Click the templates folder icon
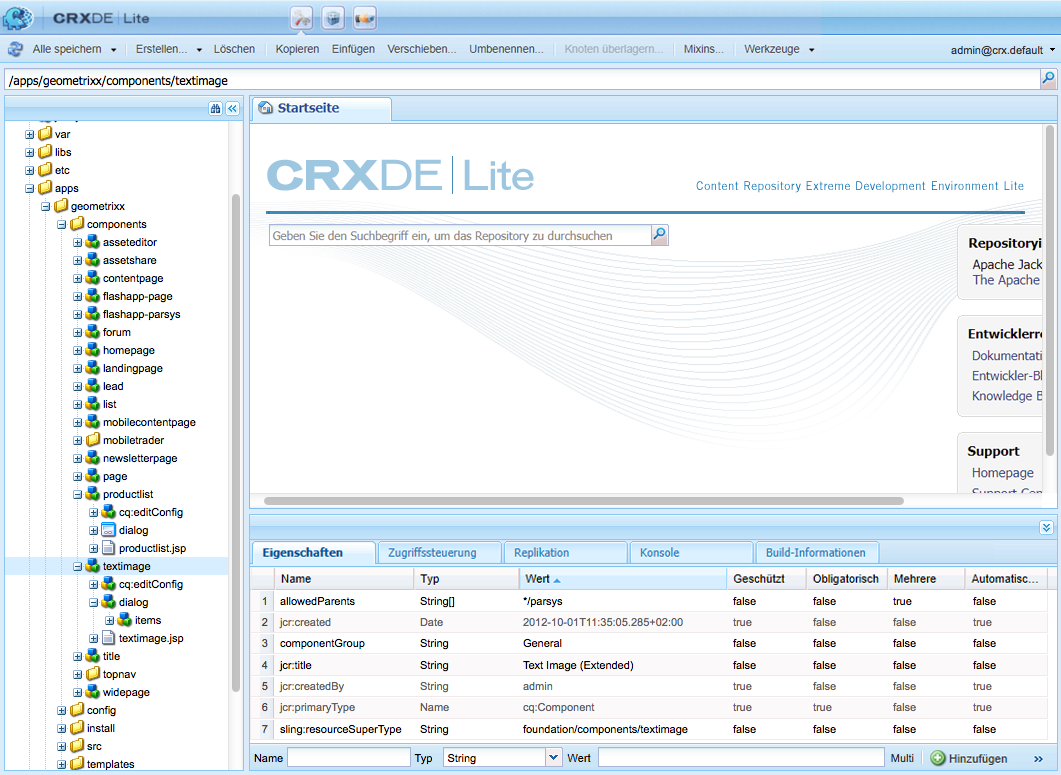 pyautogui.click(x=77, y=763)
